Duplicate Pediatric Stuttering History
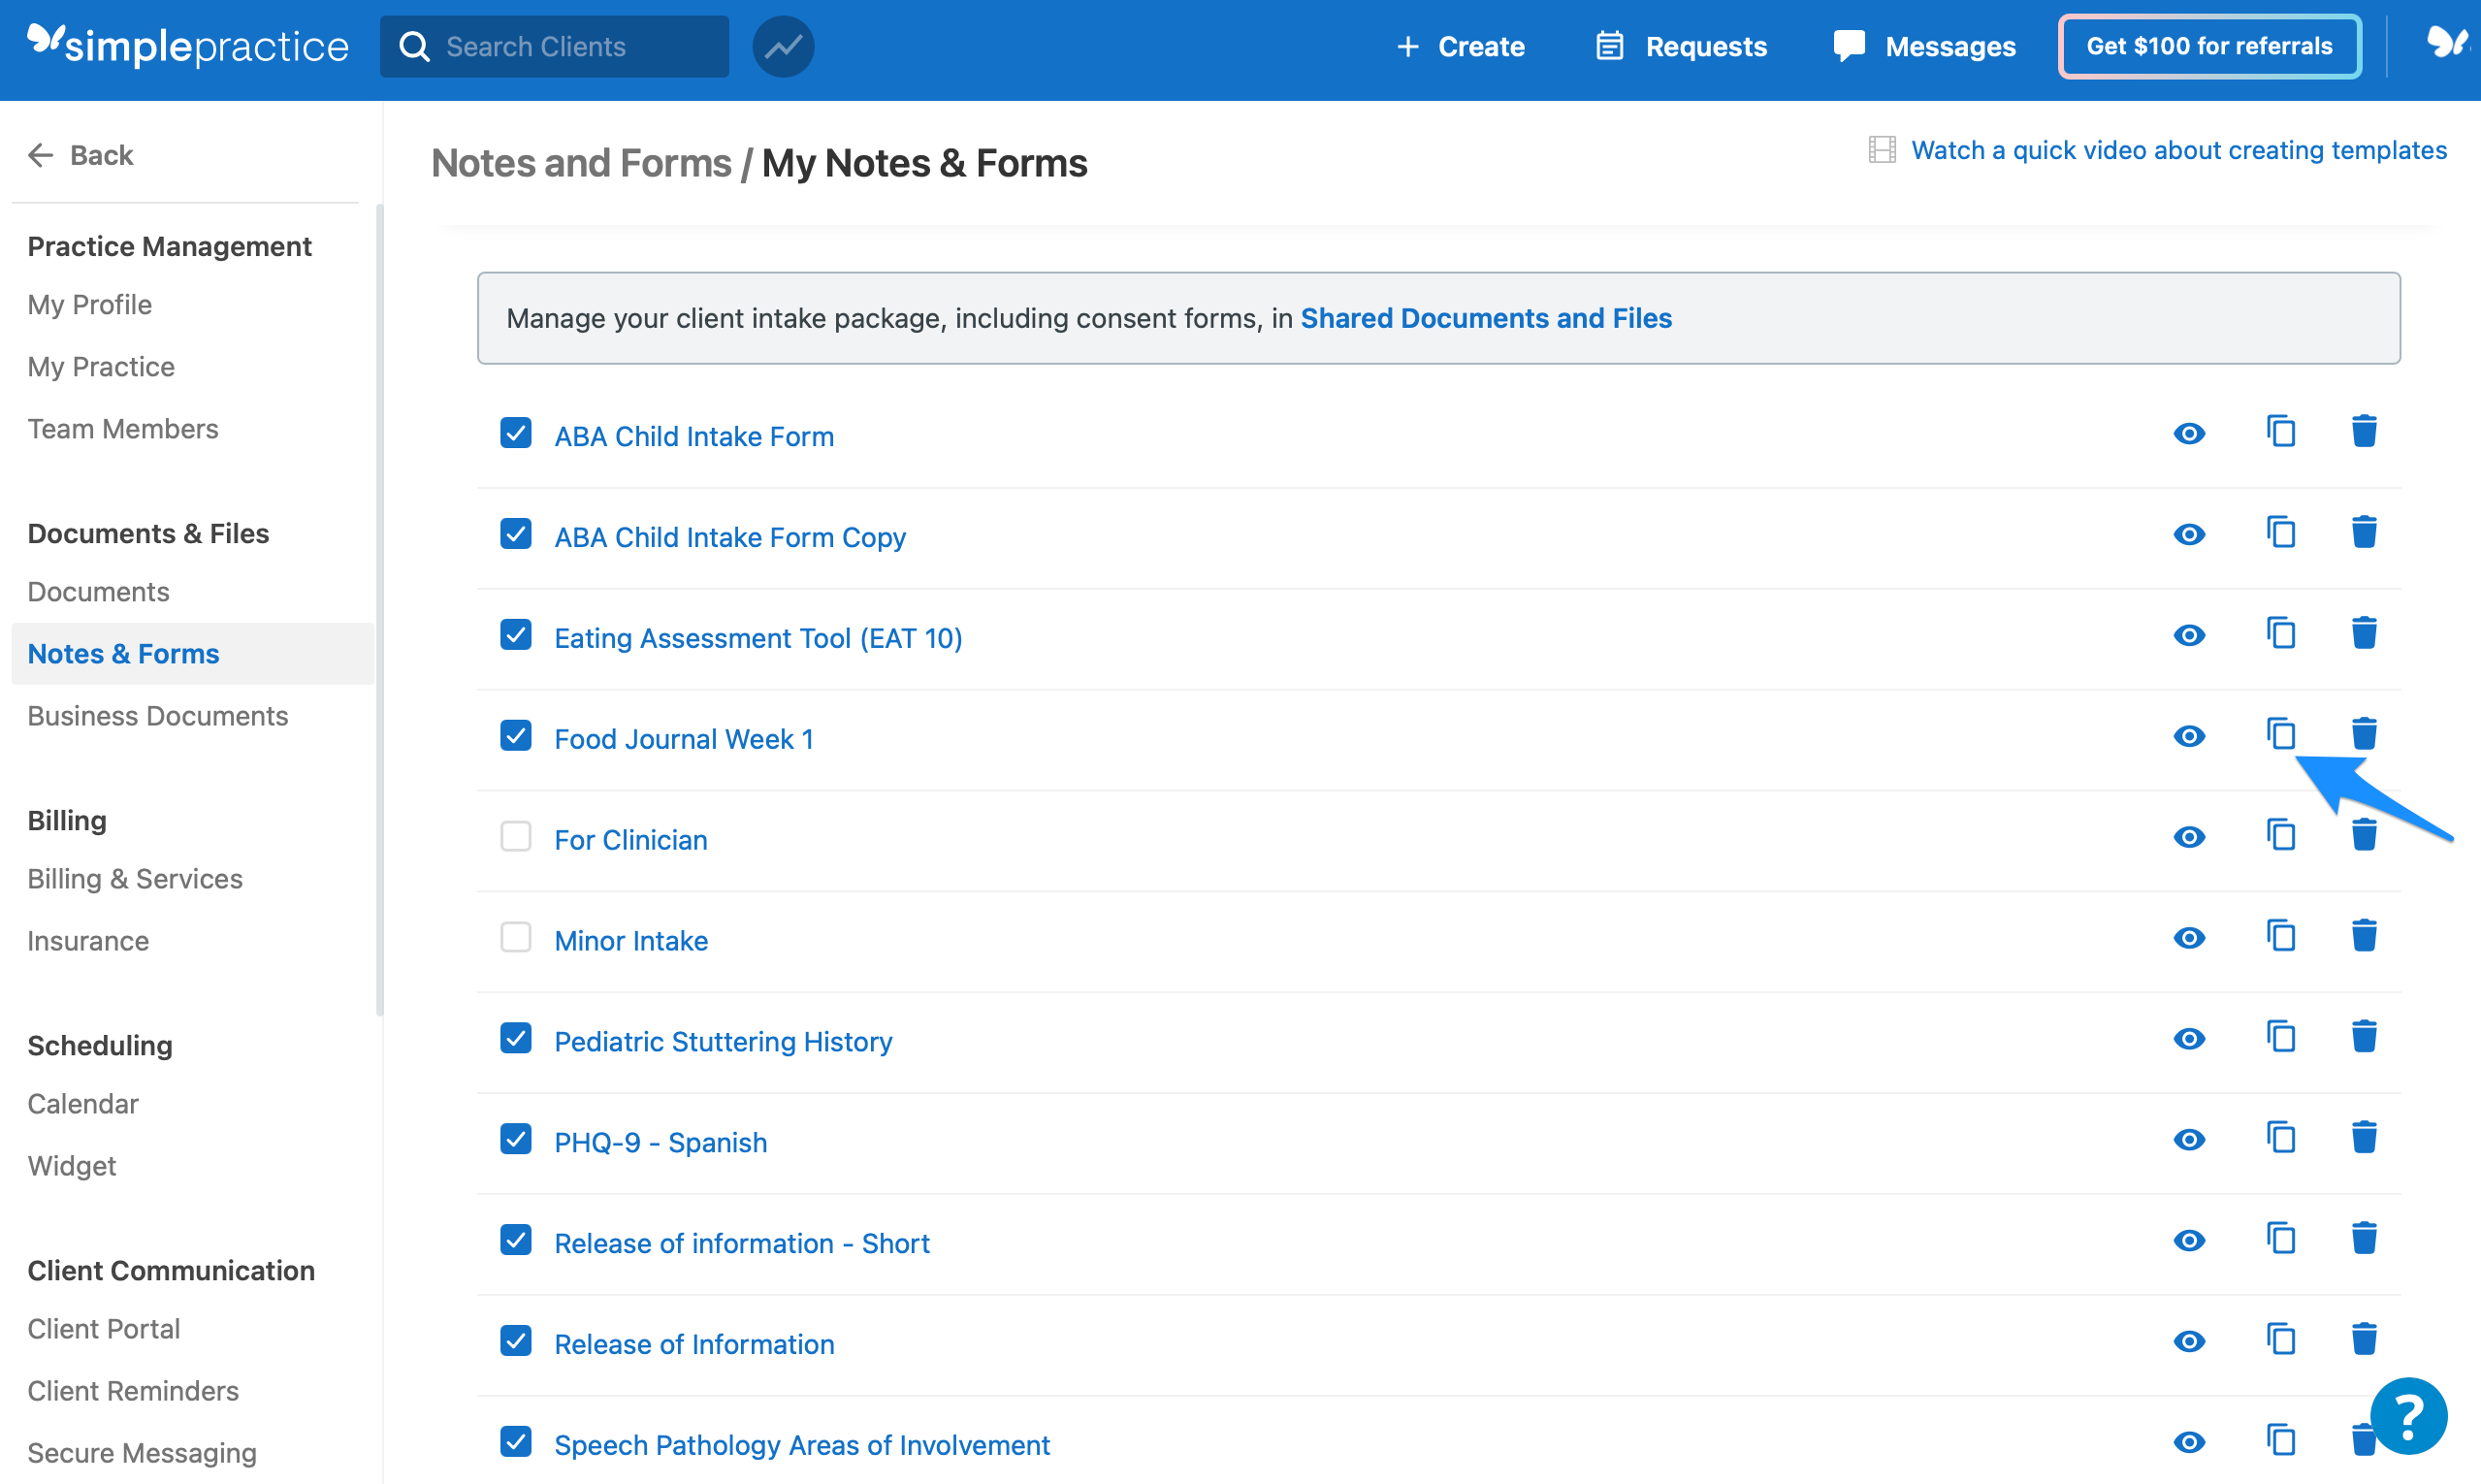Viewport: 2481px width, 1484px height. (2280, 1038)
